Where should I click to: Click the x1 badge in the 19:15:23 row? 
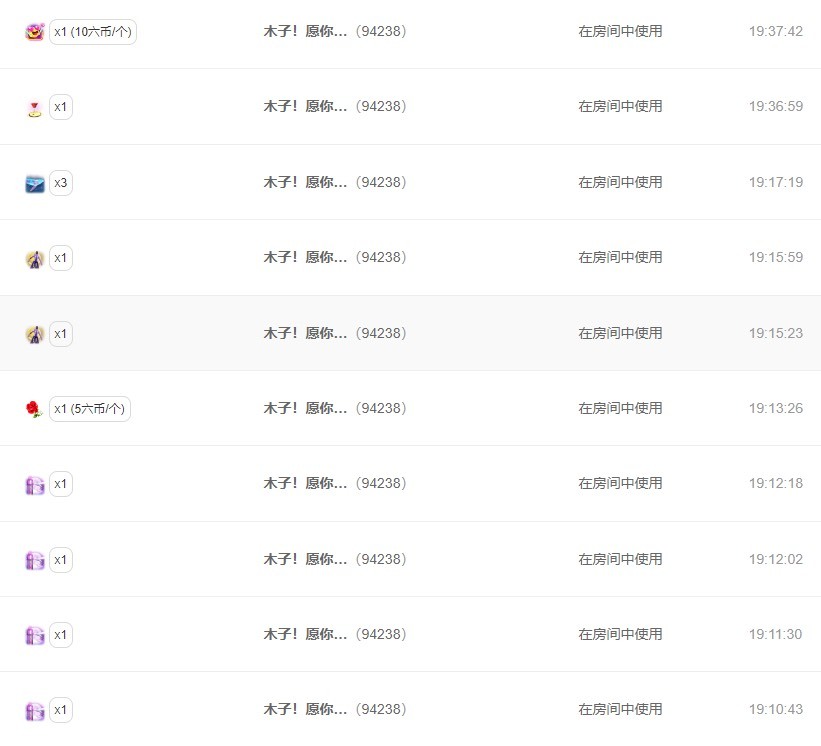61,333
